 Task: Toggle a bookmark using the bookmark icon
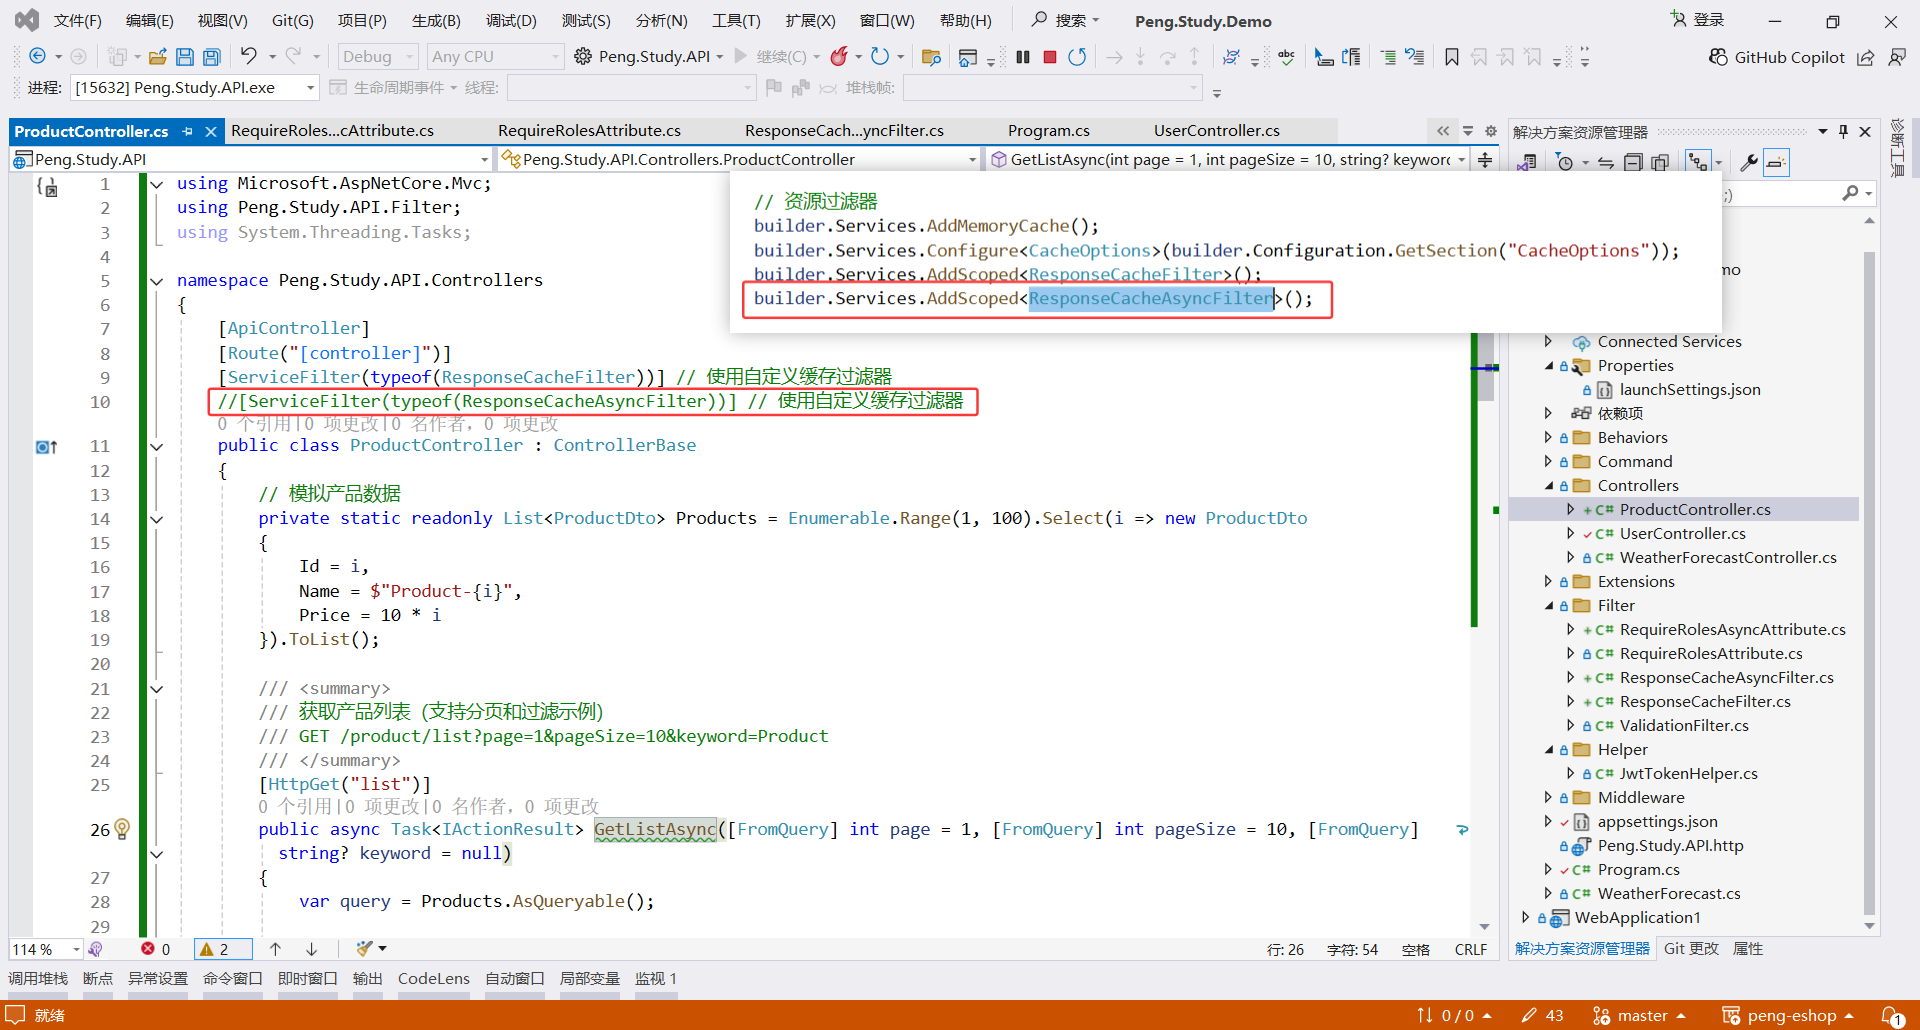point(1452,57)
